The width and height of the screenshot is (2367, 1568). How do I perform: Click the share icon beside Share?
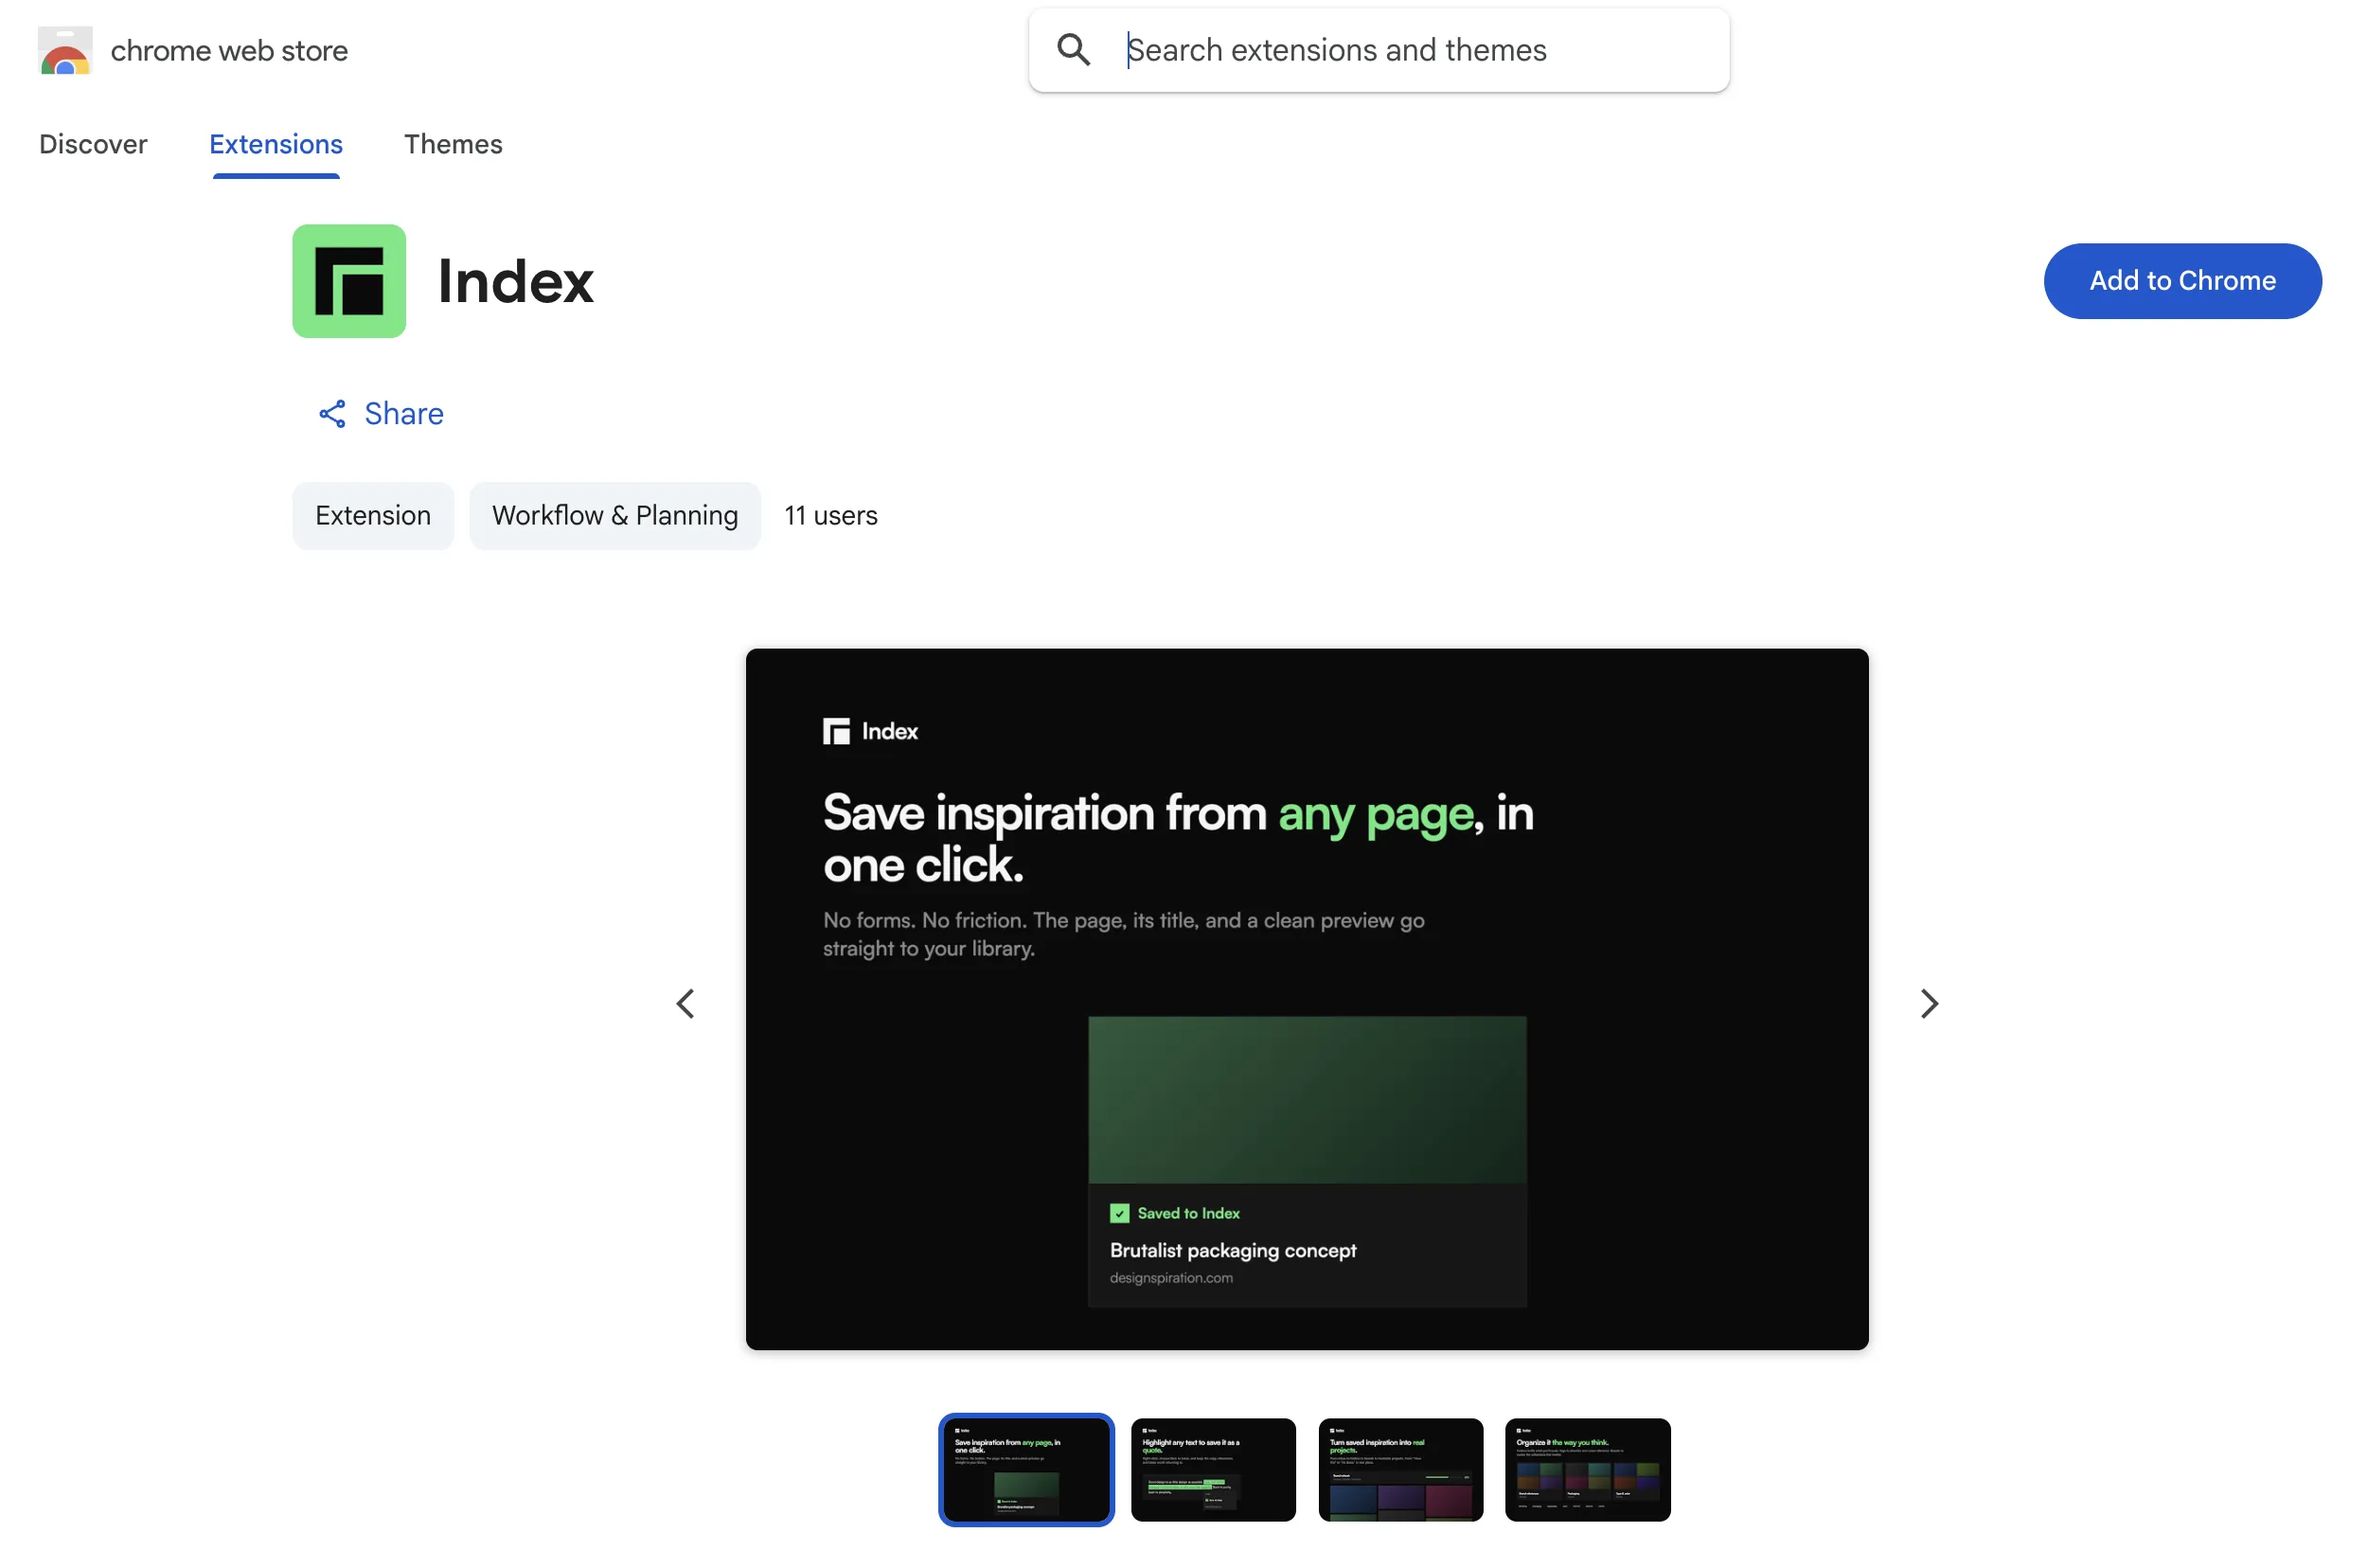click(x=332, y=414)
